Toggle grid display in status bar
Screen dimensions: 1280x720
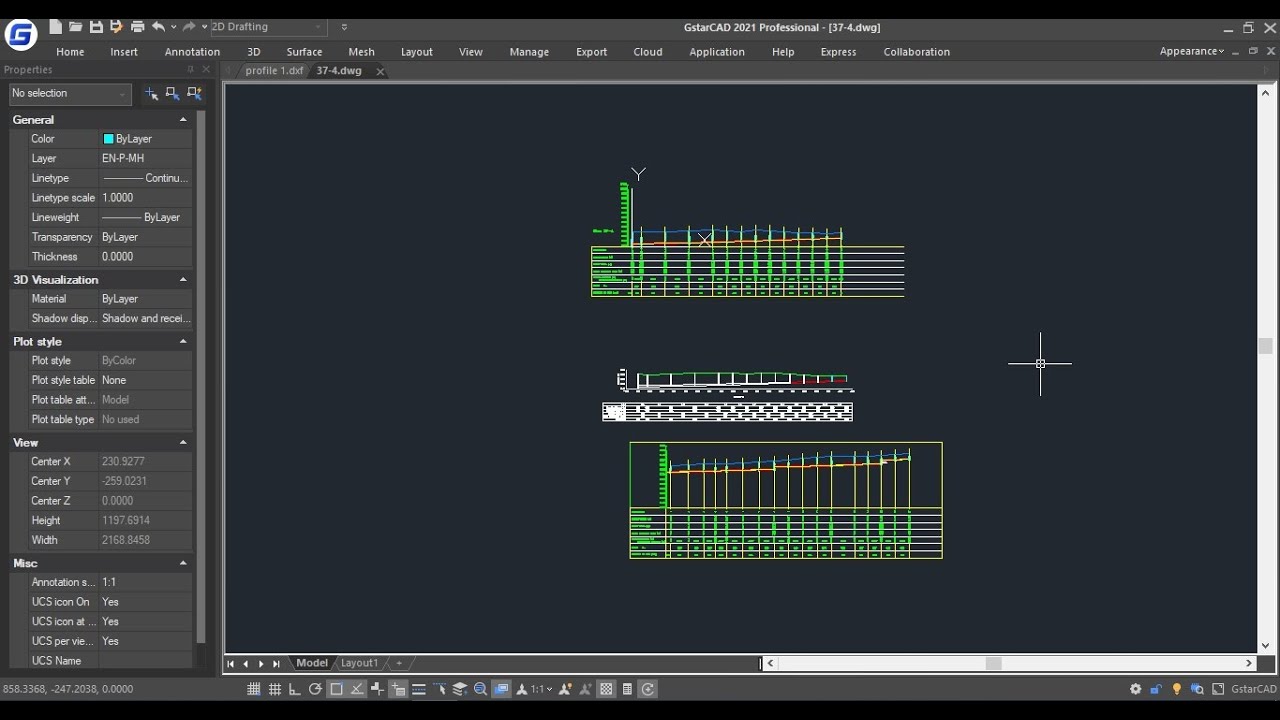(x=275, y=689)
